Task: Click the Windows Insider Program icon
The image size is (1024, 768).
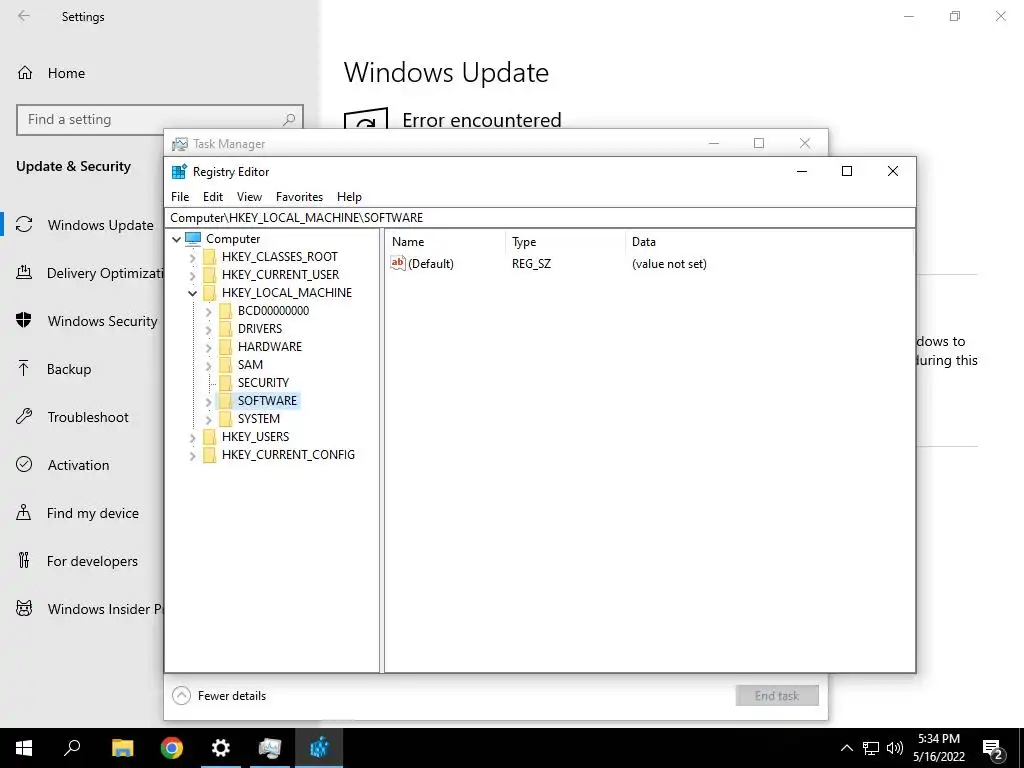Action: pos(24,609)
